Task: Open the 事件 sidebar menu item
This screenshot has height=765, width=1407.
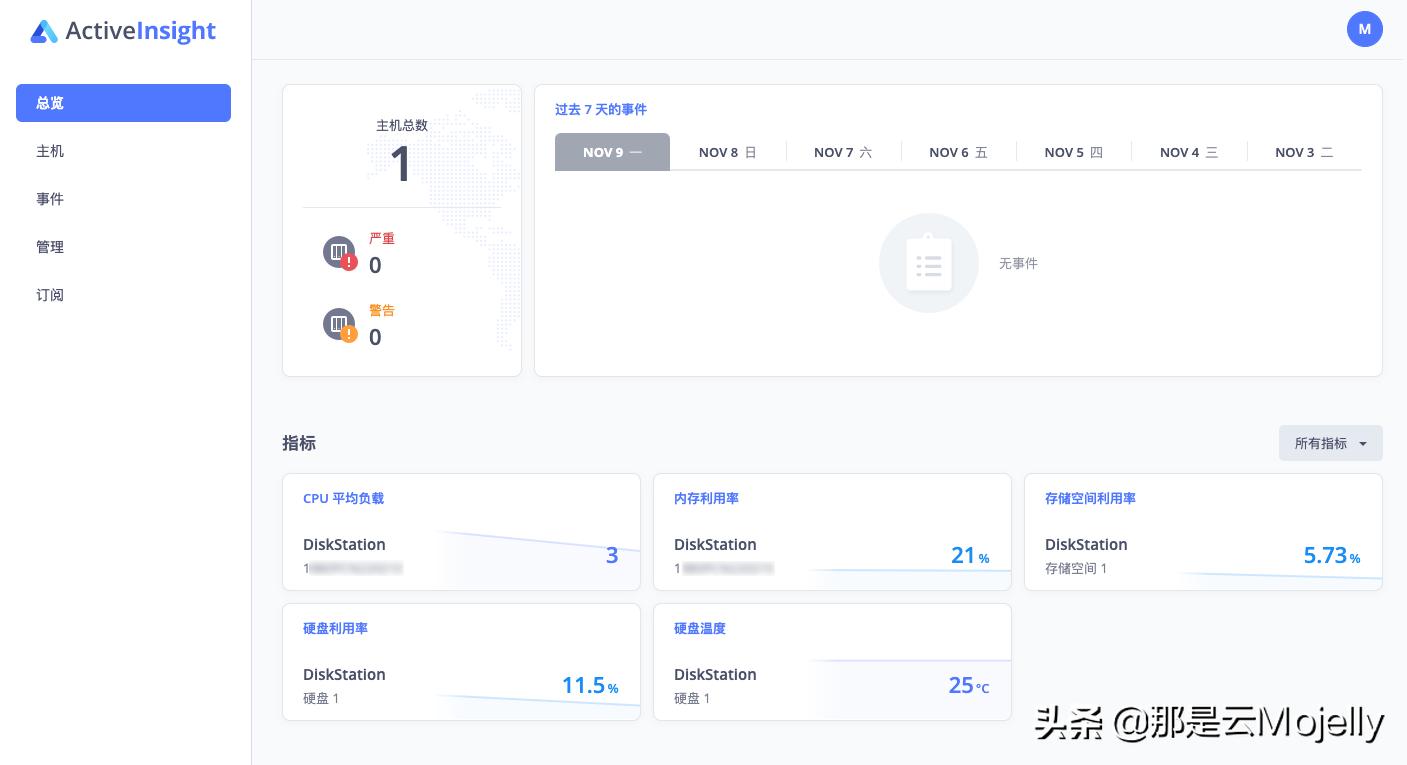Action: [x=50, y=199]
